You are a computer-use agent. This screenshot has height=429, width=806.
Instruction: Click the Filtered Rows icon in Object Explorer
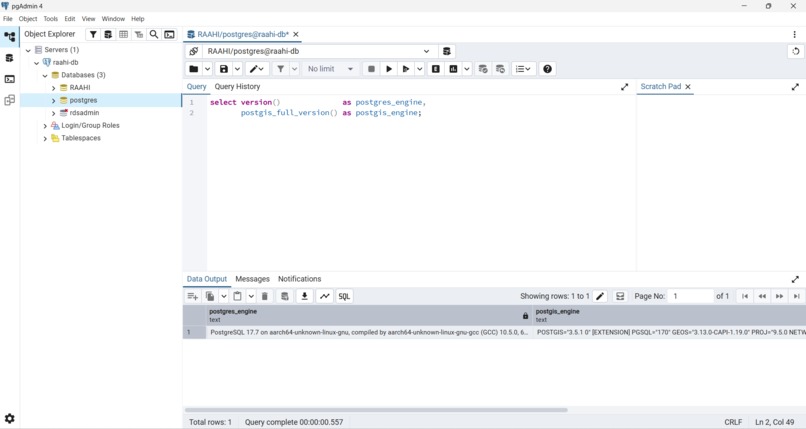coord(139,34)
